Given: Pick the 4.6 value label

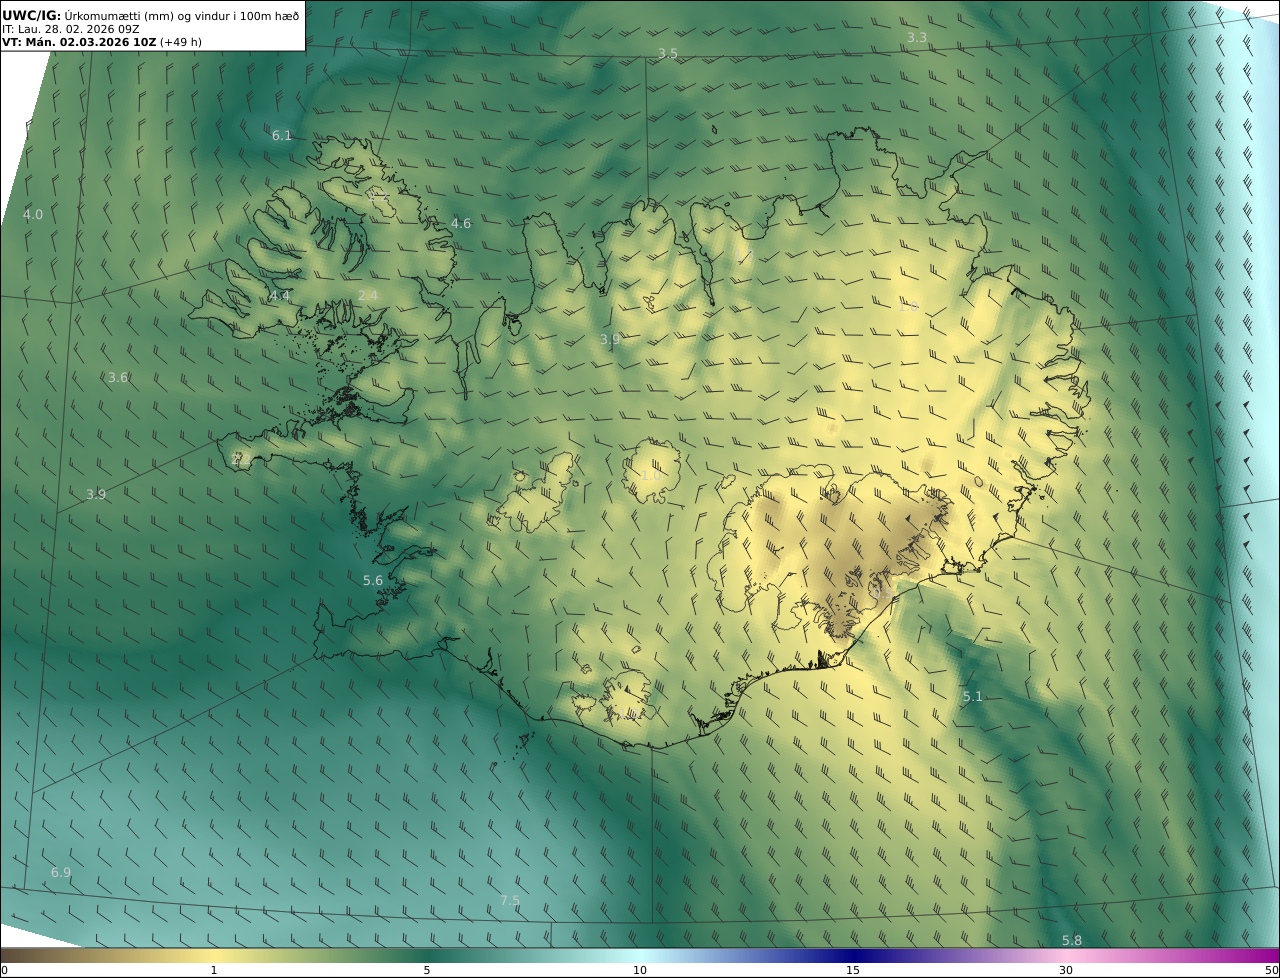Looking at the screenshot, I should (x=461, y=224).
